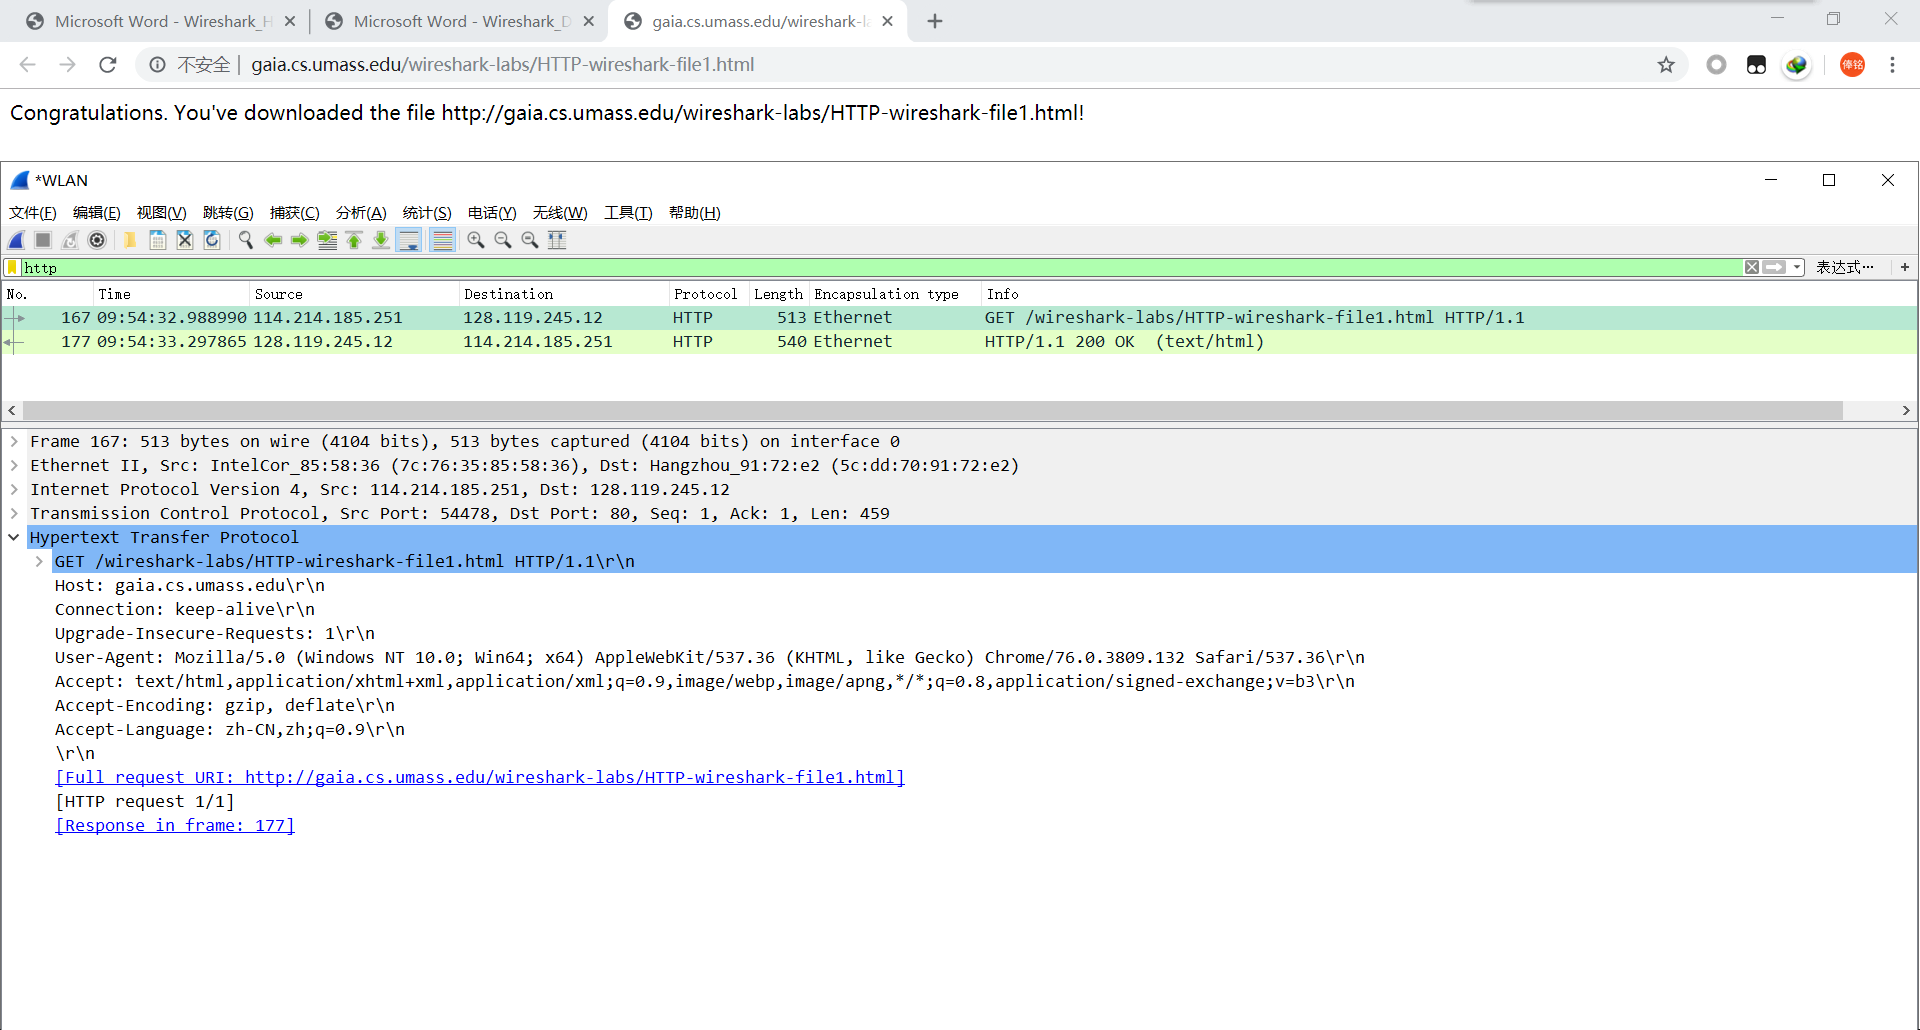Image resolution: width=1920 pixels, height=1030 pixels.
Task: Sort by the Destination column header
Action: (x=564, y=294)
